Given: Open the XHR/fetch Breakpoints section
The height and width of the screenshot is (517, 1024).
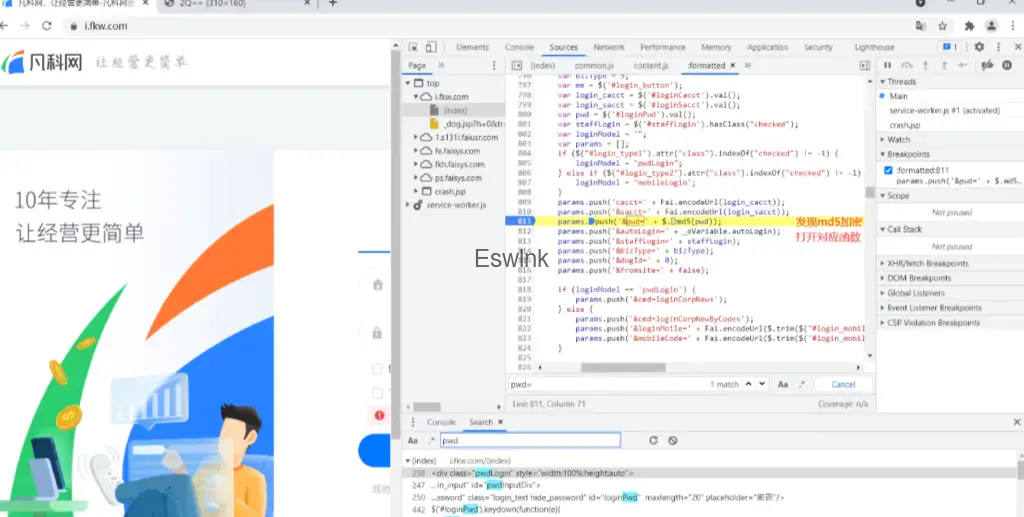Looking at the screenshot, I should [x=927, y=264].
